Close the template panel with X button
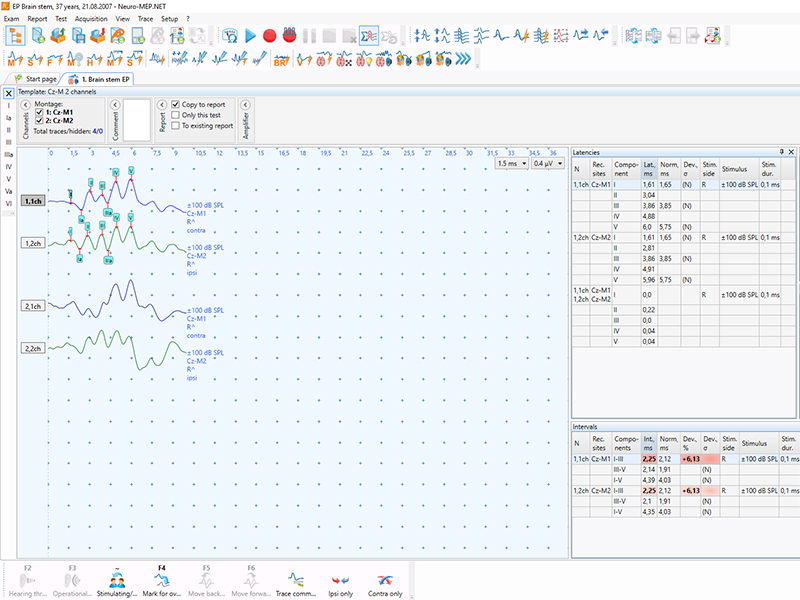 9,93
